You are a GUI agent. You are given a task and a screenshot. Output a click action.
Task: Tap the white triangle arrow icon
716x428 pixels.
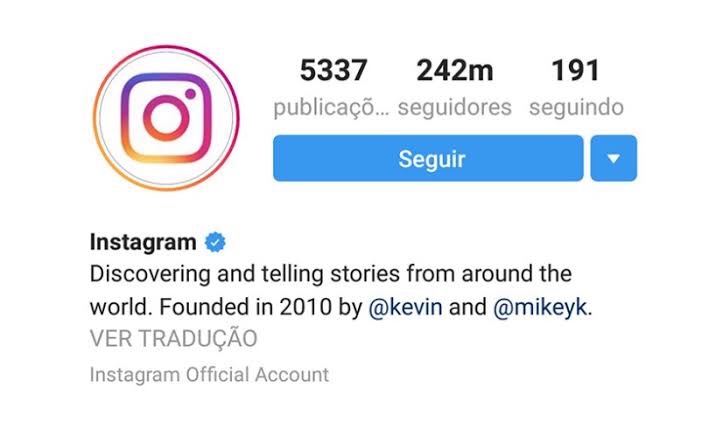click(613, 159)
